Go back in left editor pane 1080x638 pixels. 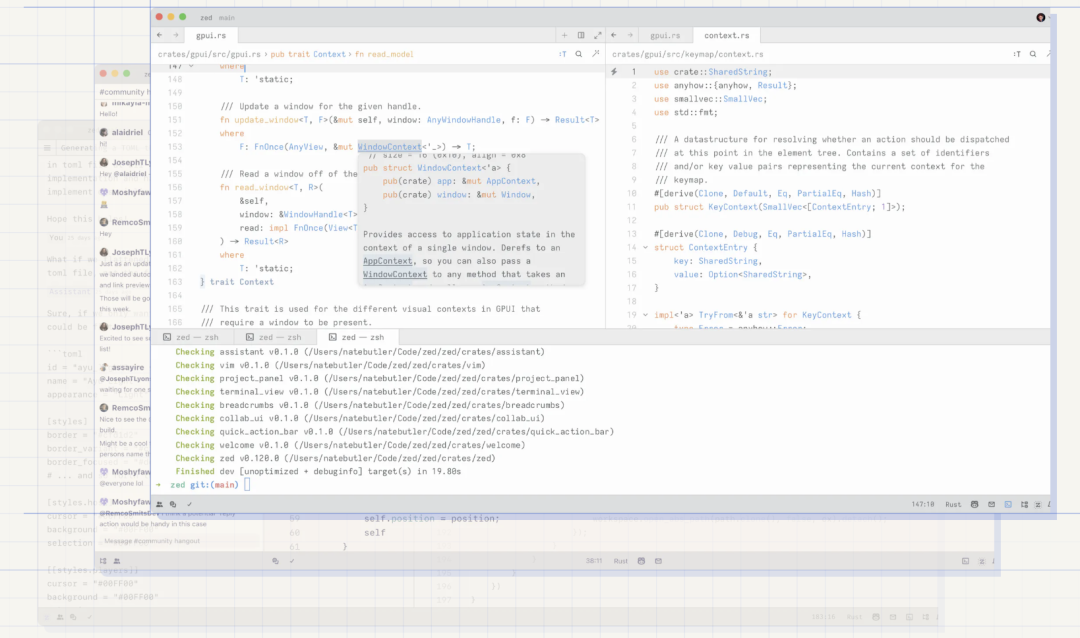160,35
